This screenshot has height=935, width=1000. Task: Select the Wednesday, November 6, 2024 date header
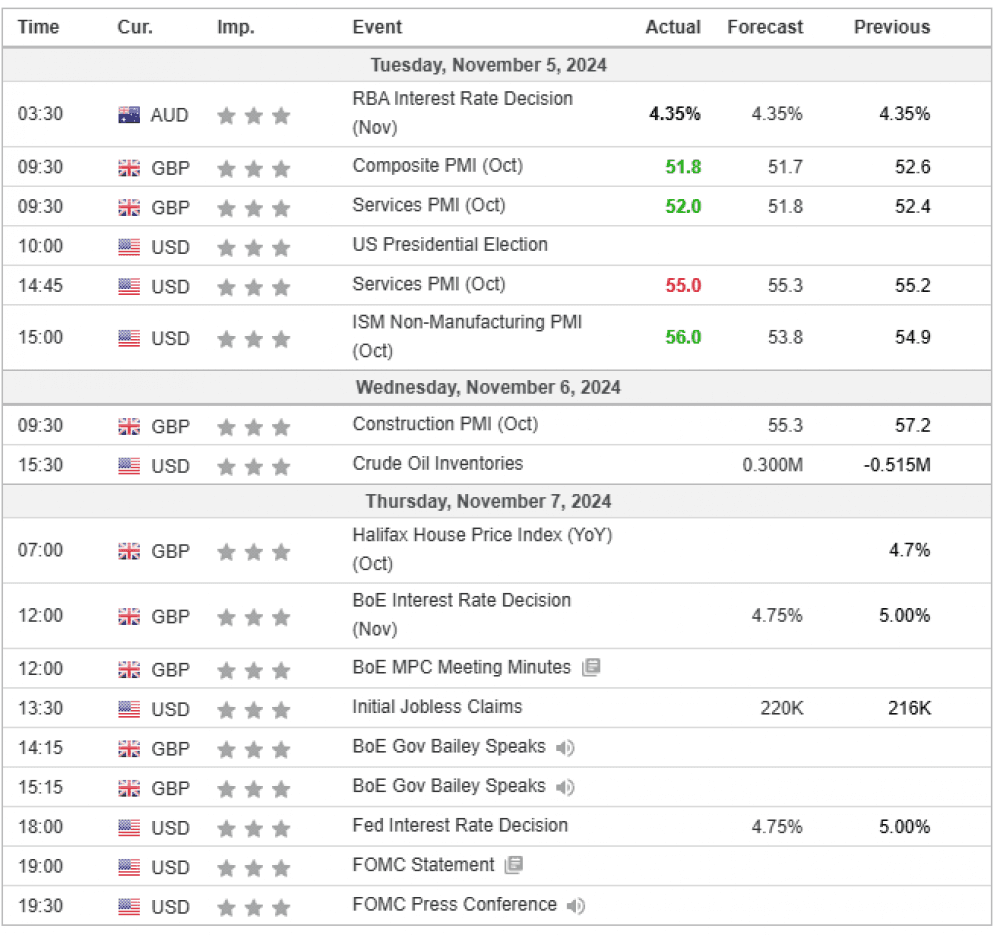coord(489,387)
